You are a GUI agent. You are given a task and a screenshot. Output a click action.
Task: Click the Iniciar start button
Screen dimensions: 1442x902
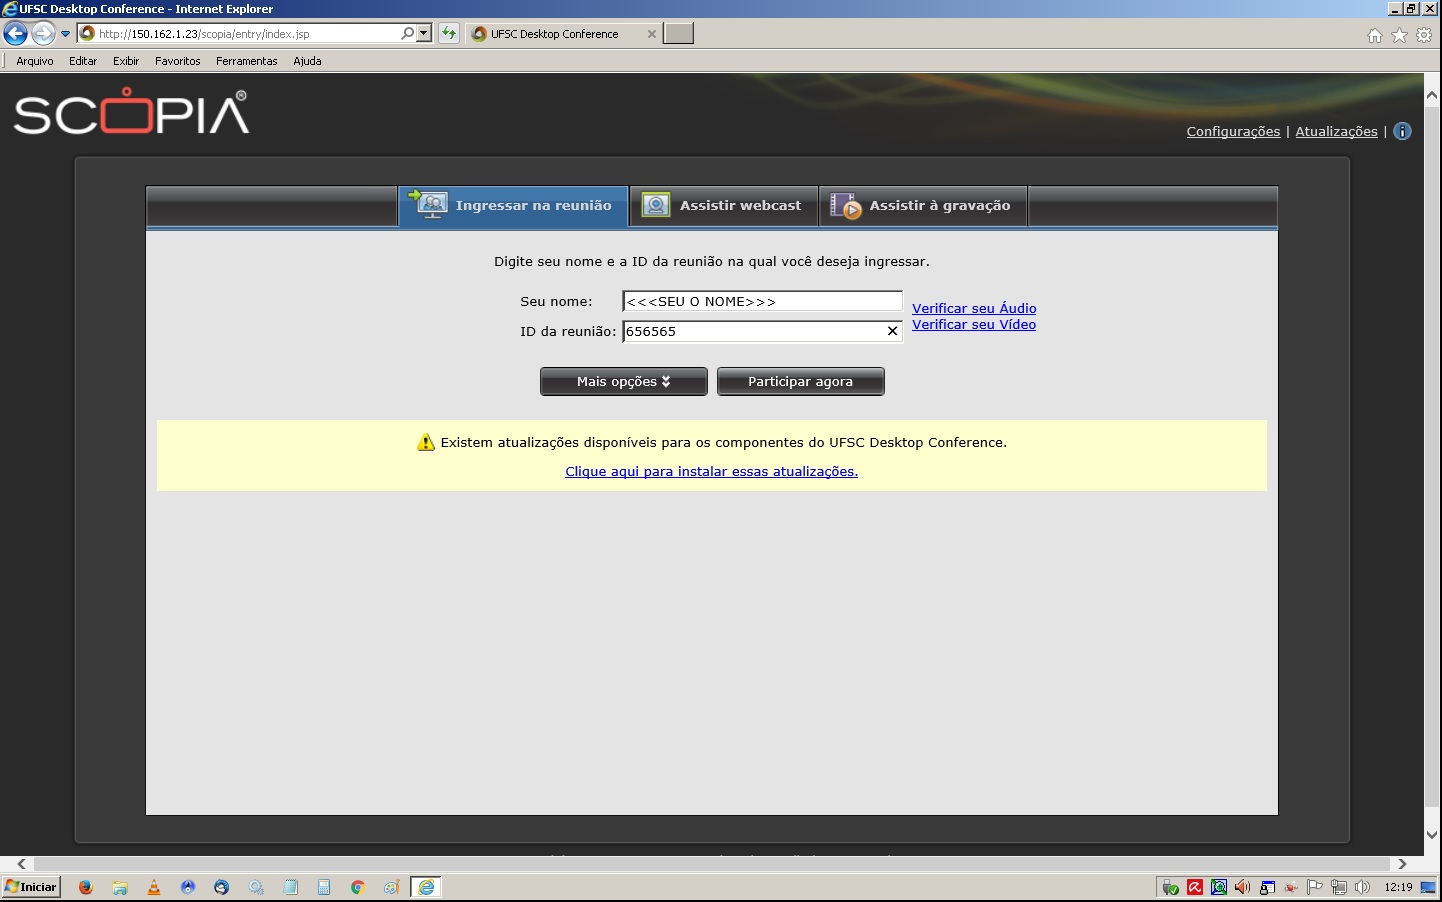click(31, 887)
